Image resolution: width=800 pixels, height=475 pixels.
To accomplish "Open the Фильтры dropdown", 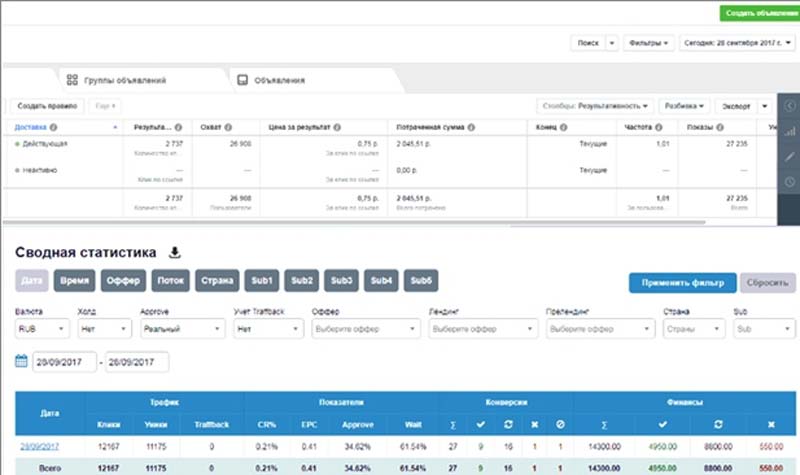I will pos(648,43).
